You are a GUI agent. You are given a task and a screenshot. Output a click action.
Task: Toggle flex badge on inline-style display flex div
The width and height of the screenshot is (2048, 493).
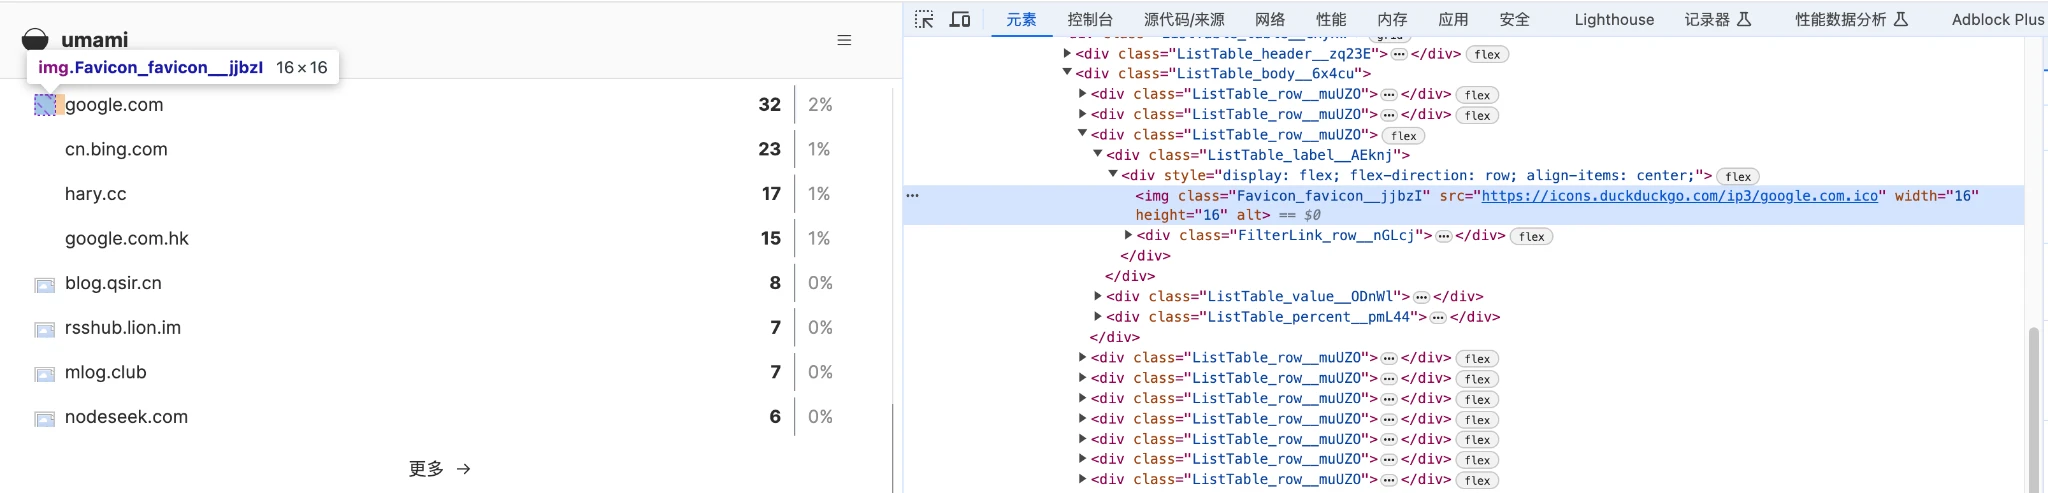pyautogui.click(x=1737, y=176)
